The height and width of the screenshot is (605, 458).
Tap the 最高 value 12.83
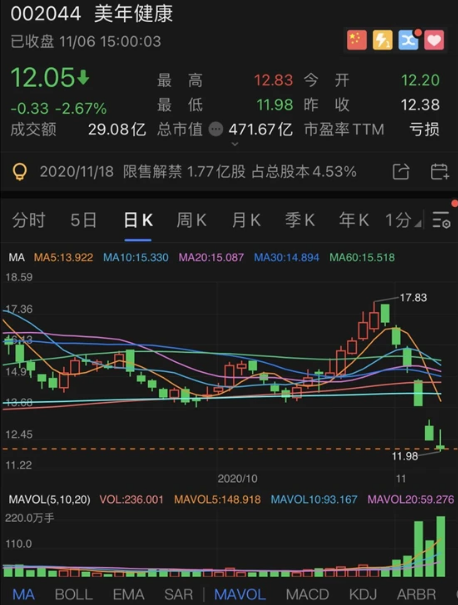coord(273,80)
